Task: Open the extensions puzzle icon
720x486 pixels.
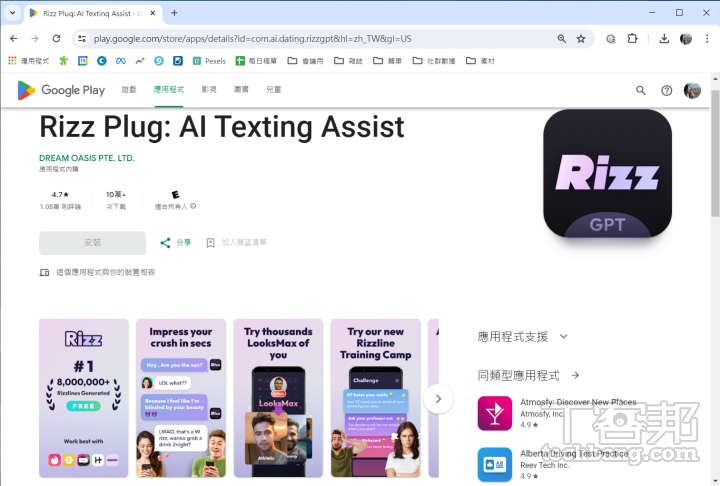Action: (x=632, y=39)
